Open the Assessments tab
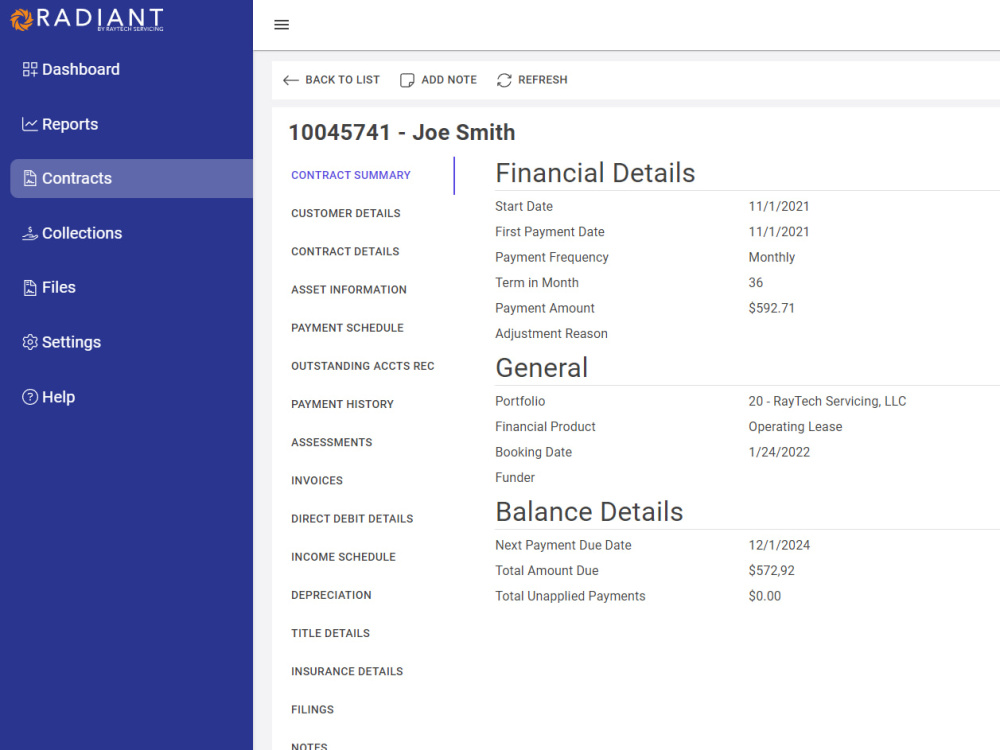Image resolution: width=1000 pixels, height=750 pixels. [332, 443]
